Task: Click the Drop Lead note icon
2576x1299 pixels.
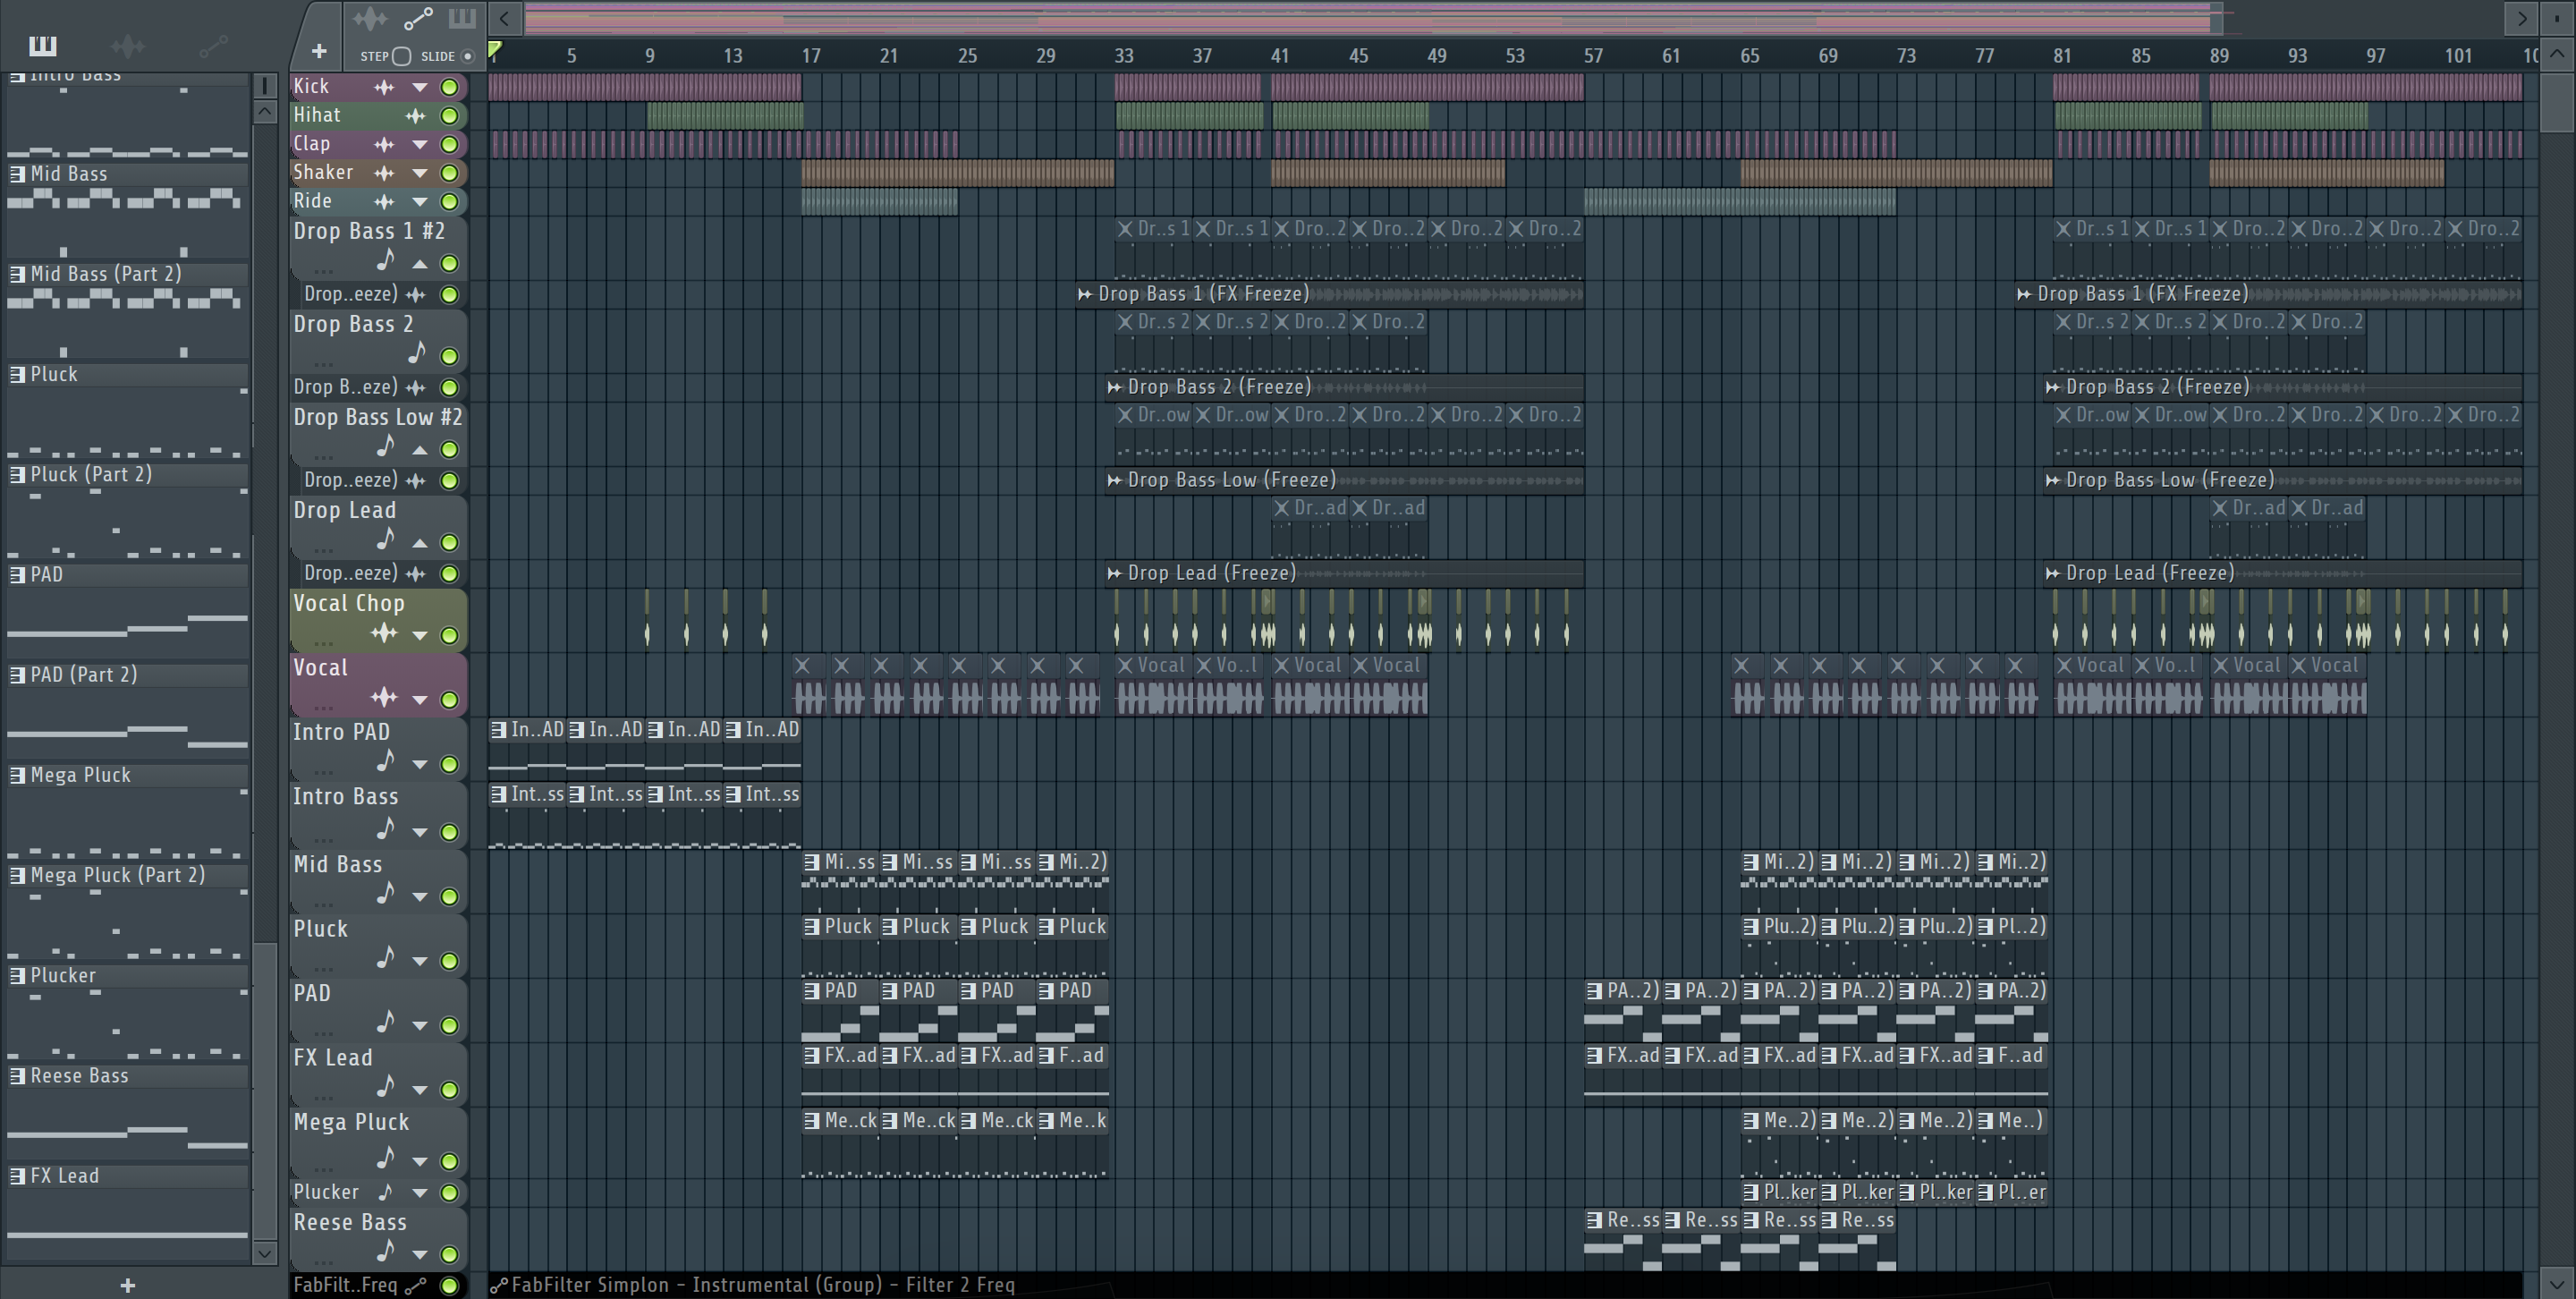Action: click(x=386, y=540)
